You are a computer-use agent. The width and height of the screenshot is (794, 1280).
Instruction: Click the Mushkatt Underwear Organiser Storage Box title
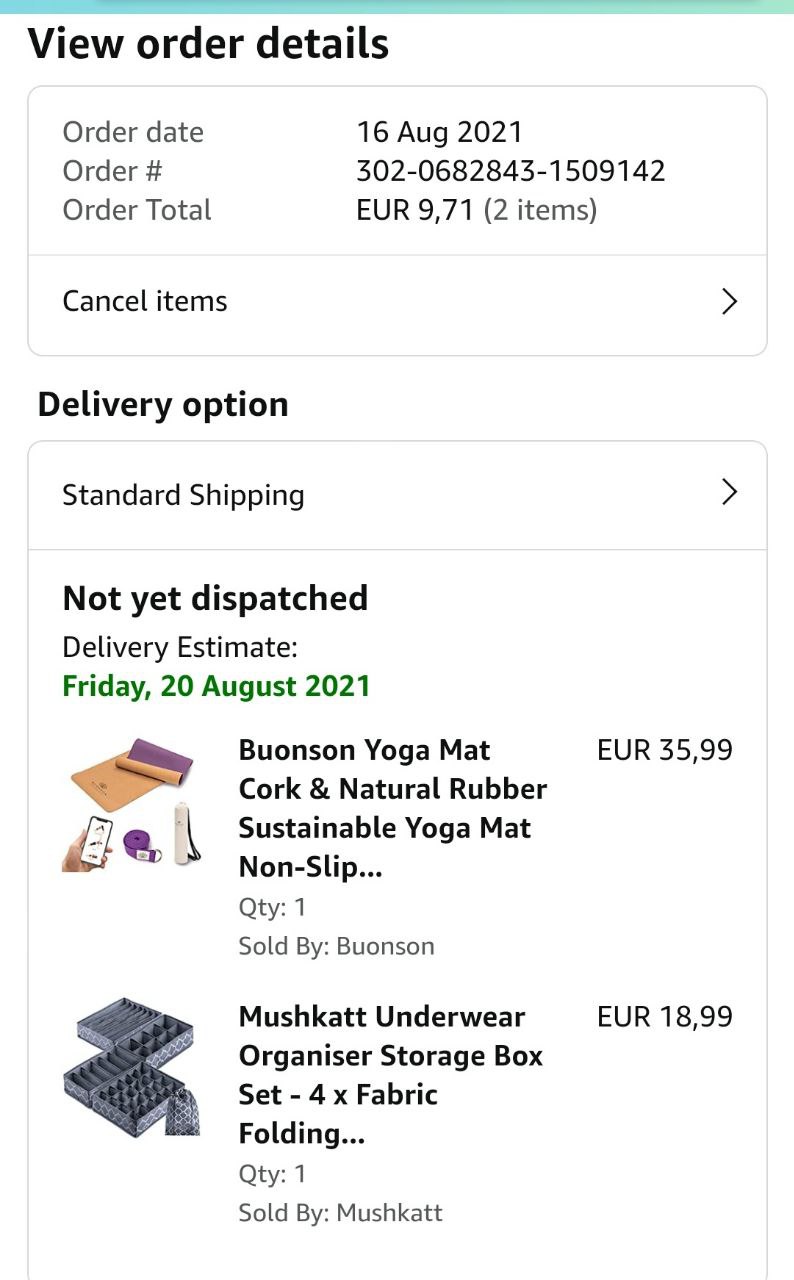coord(390,1074)
